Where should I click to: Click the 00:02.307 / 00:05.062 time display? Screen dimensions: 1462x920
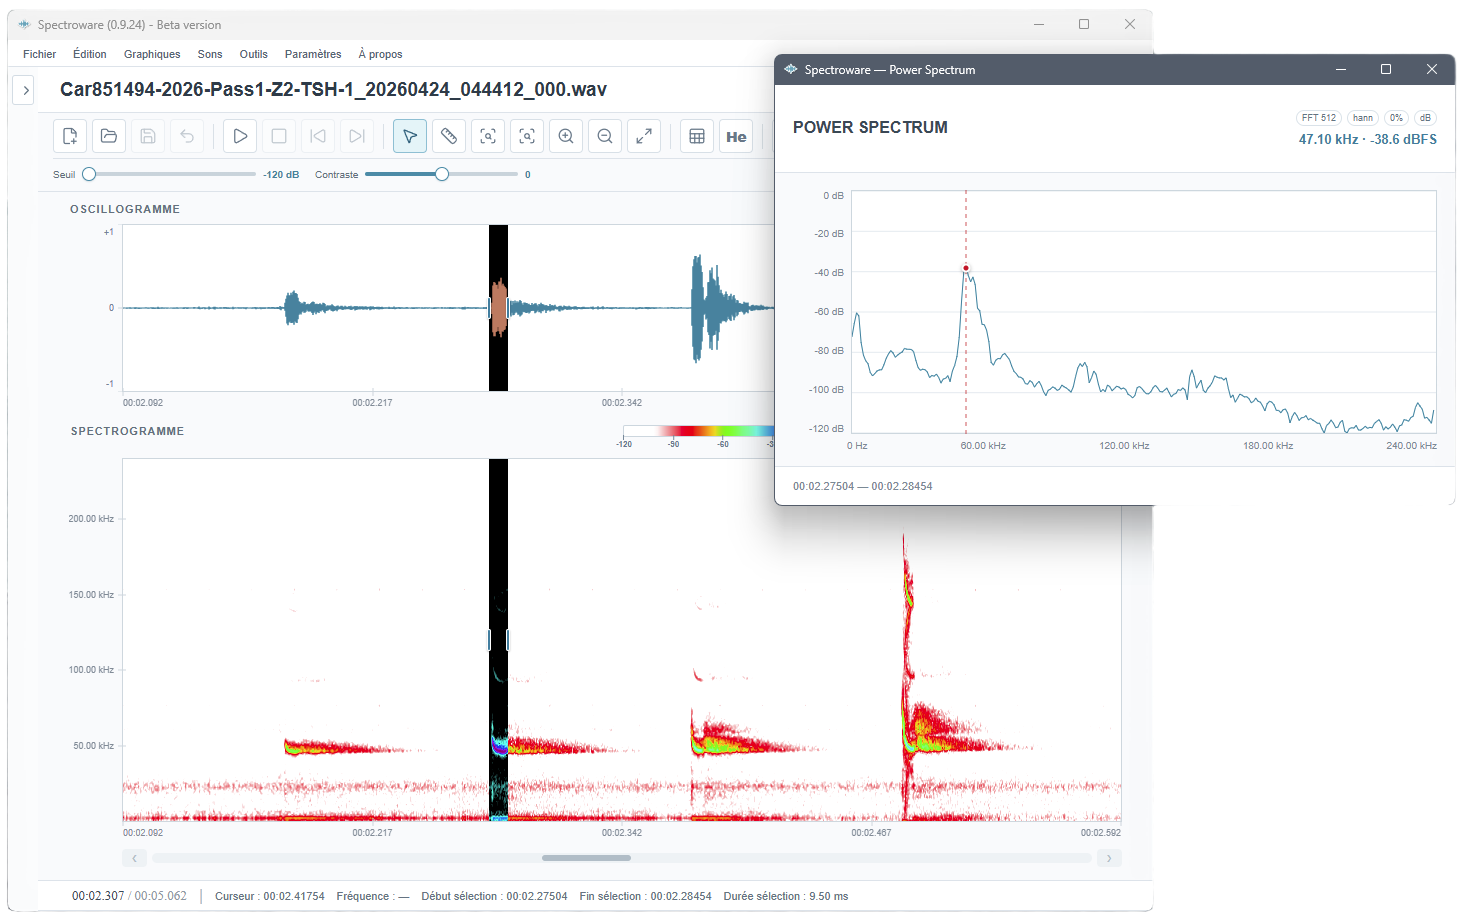[x=129, y=896]
